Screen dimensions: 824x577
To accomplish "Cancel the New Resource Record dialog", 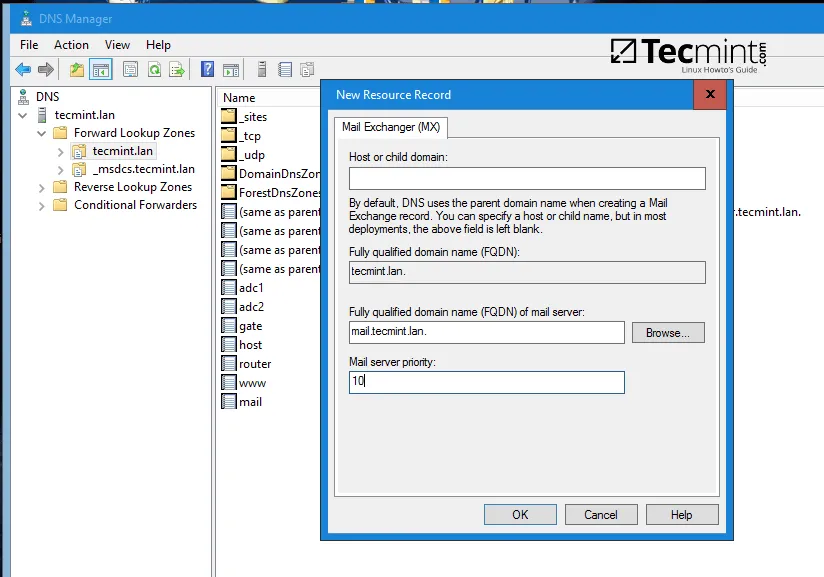I will (x=600, y=514).
